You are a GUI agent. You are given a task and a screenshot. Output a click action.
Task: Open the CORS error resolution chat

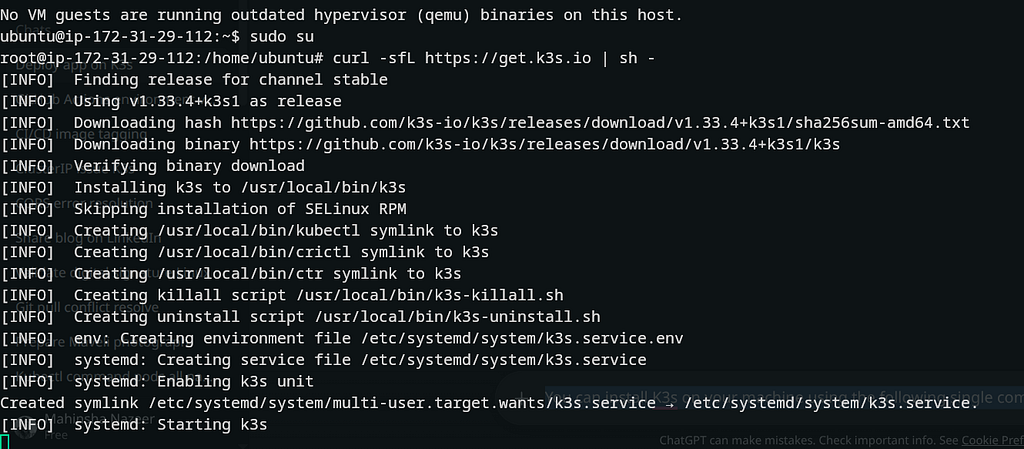84,203
